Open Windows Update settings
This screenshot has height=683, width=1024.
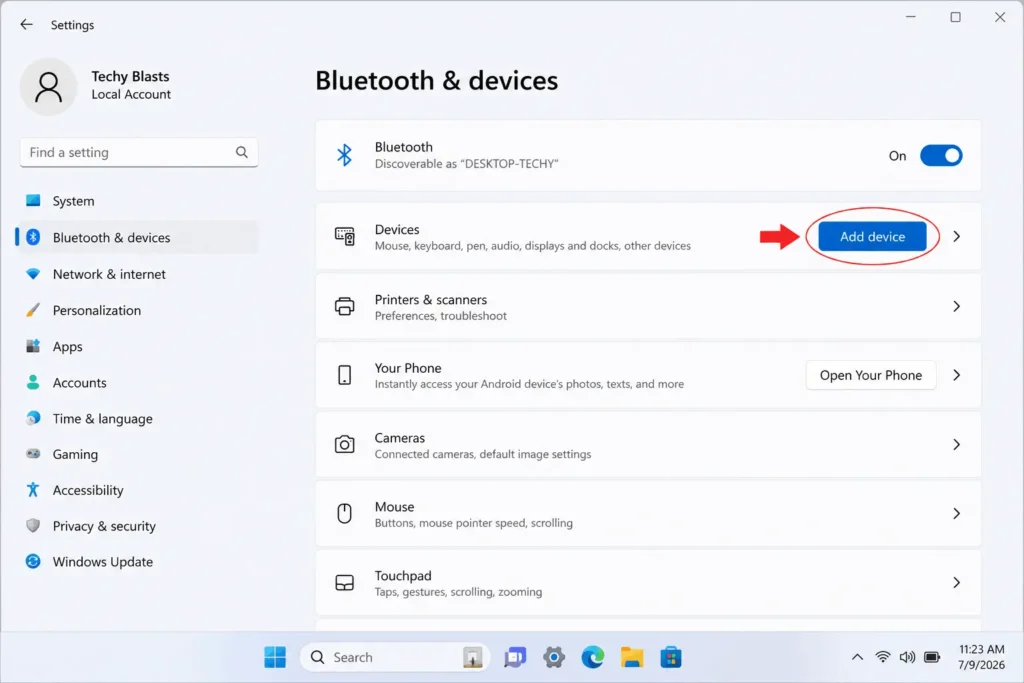(x=138, y=562)
